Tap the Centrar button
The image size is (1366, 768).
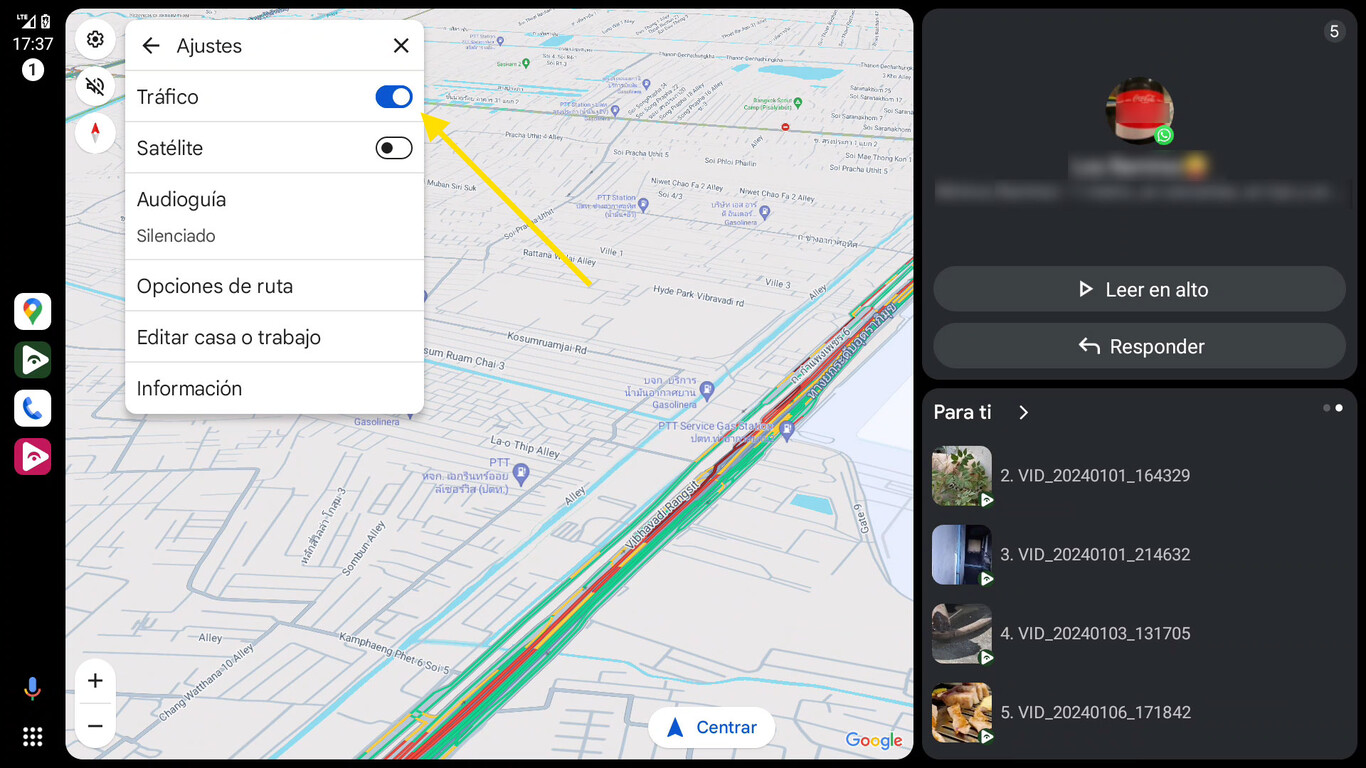[711, 728]
